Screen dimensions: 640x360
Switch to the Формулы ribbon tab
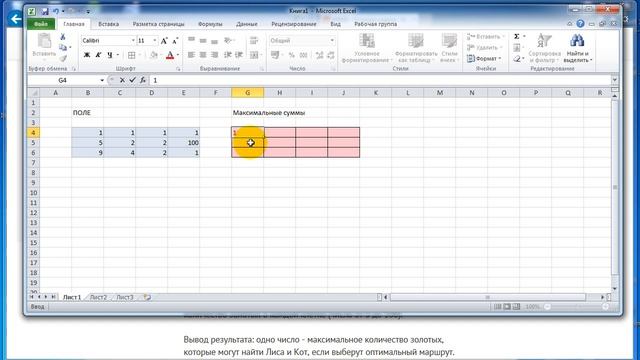(210, 24)
